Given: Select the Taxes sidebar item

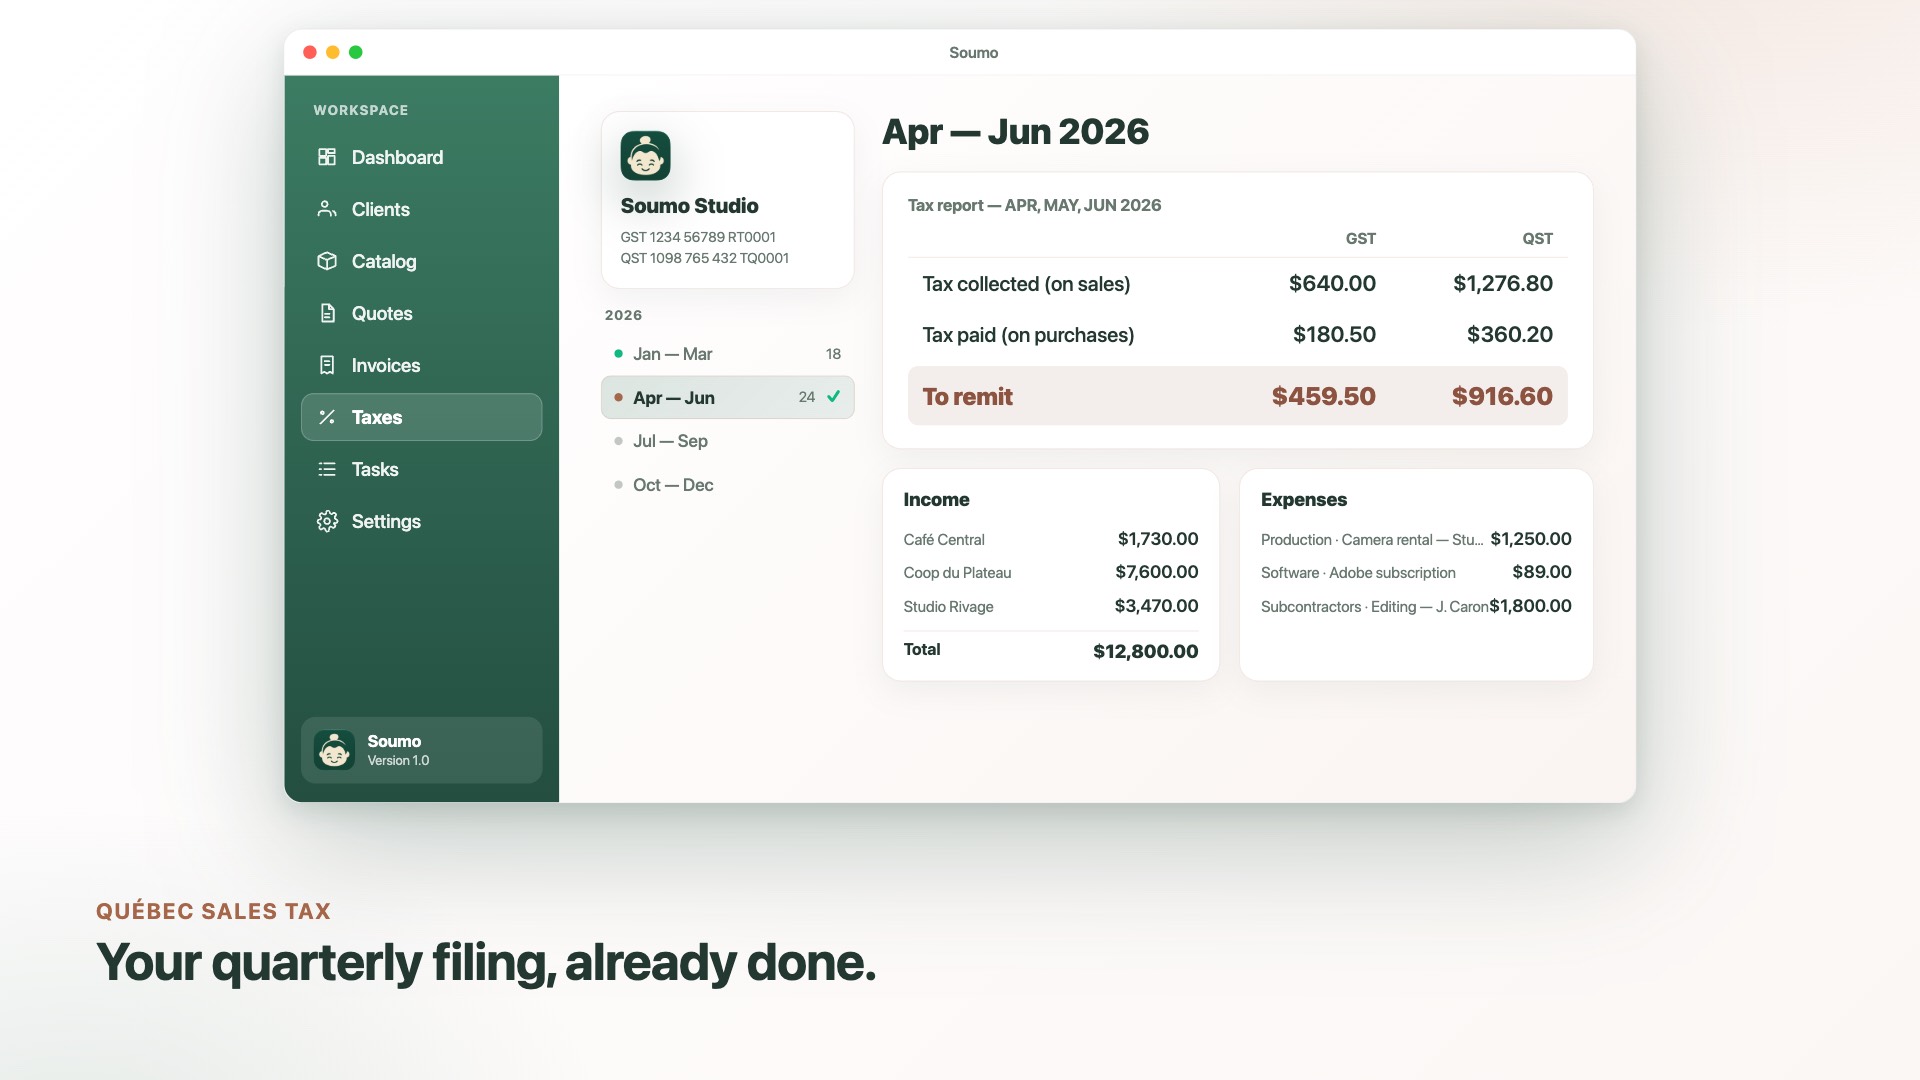Looking at the screenshot, I should point(421,417).
